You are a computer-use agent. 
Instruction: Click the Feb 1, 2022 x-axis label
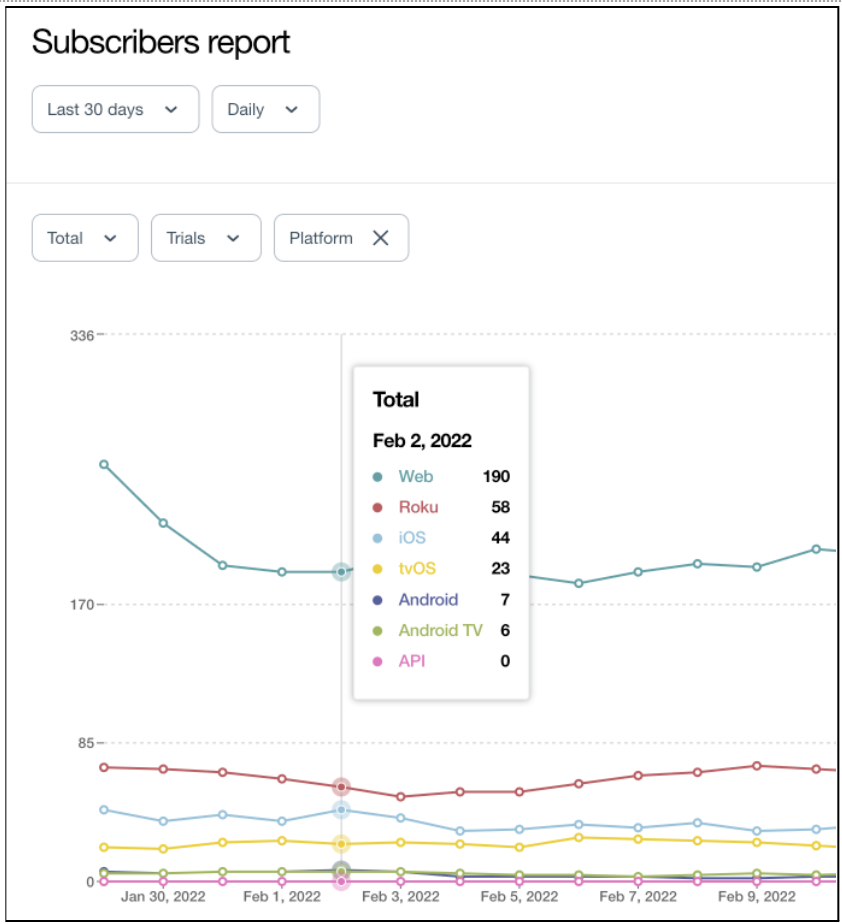pyautogui.click(x=282, y=897)
